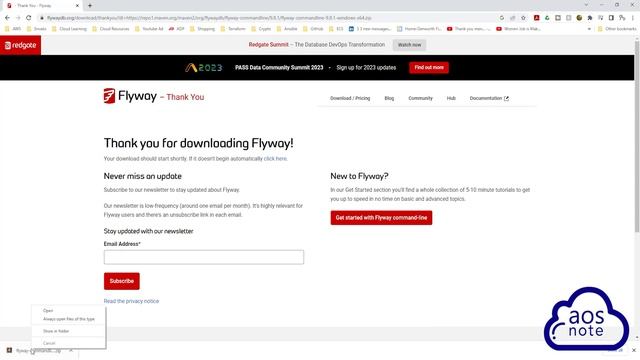The height and width of the screenshot is (360, 640).
Task: Click the forward navigation arrow
Action: [18, 18]
